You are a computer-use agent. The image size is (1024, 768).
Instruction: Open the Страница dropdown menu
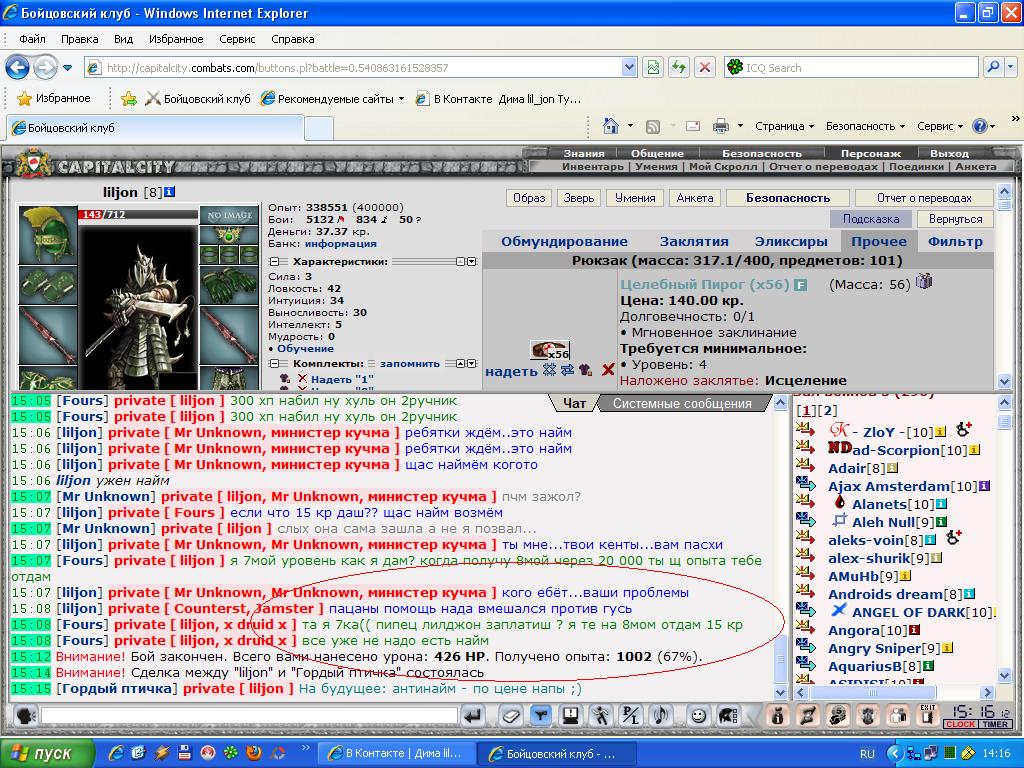784,126
